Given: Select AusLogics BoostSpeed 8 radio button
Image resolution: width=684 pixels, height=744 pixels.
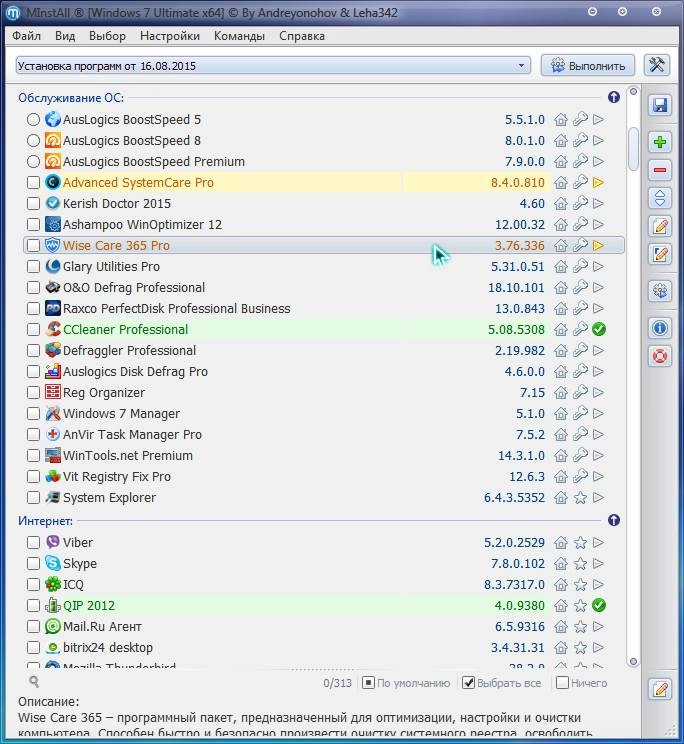Looking at the screenshot, I should pyautogui.click(x=33, y=140).
